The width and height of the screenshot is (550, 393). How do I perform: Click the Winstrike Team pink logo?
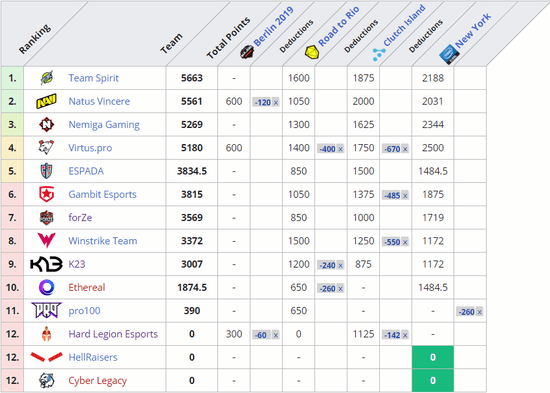pos(46,241)
